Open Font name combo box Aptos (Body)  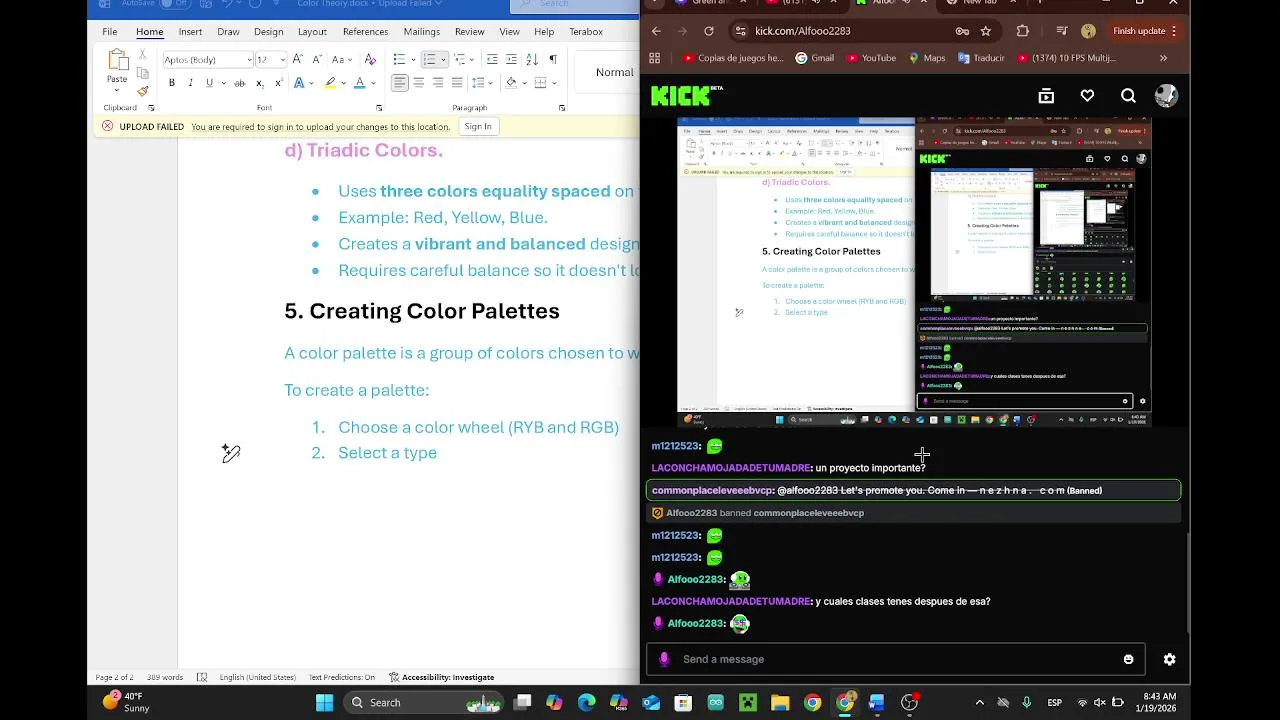[x=207, y=60]
